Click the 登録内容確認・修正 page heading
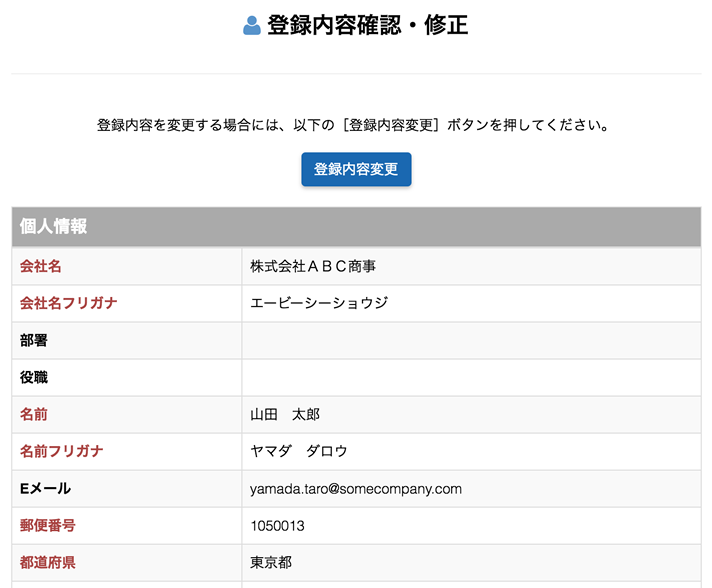This screenshot has width=712, height=588. [367, 26]
